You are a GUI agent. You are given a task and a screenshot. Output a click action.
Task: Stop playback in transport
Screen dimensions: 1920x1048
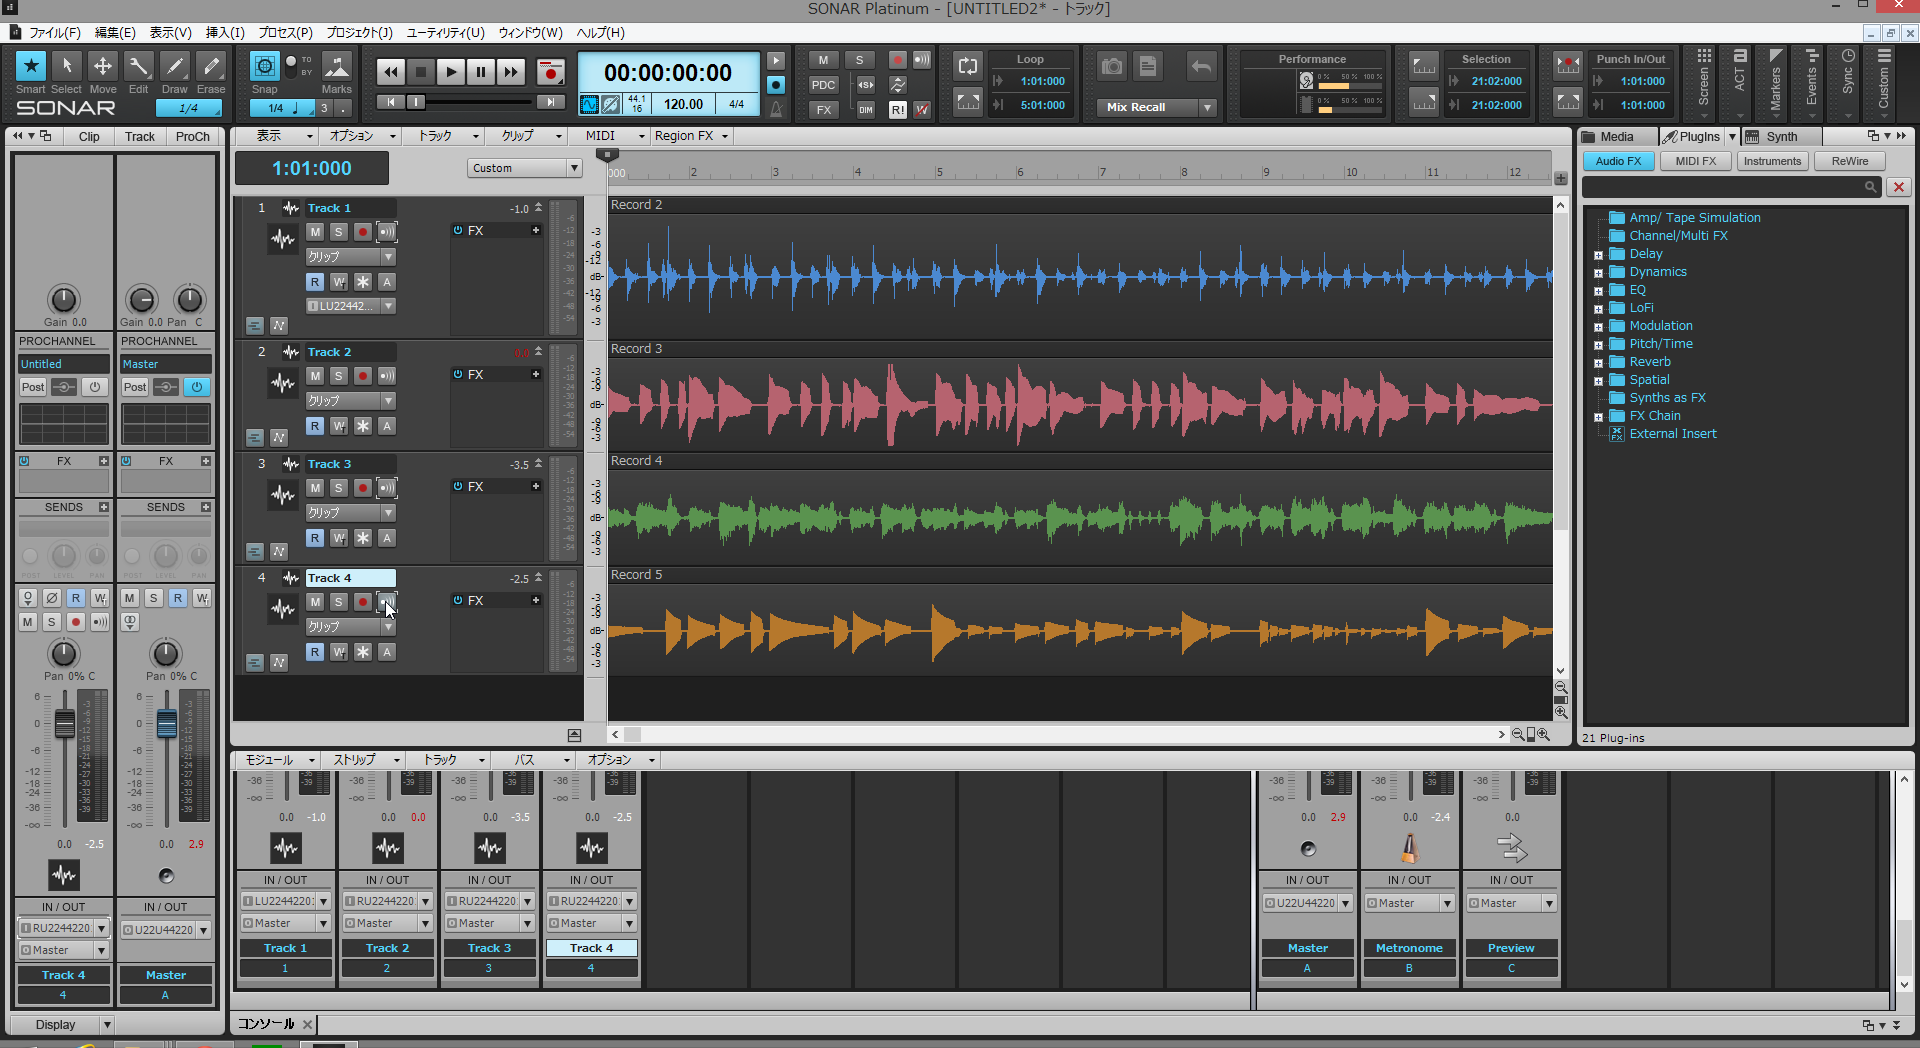point(421,71)
